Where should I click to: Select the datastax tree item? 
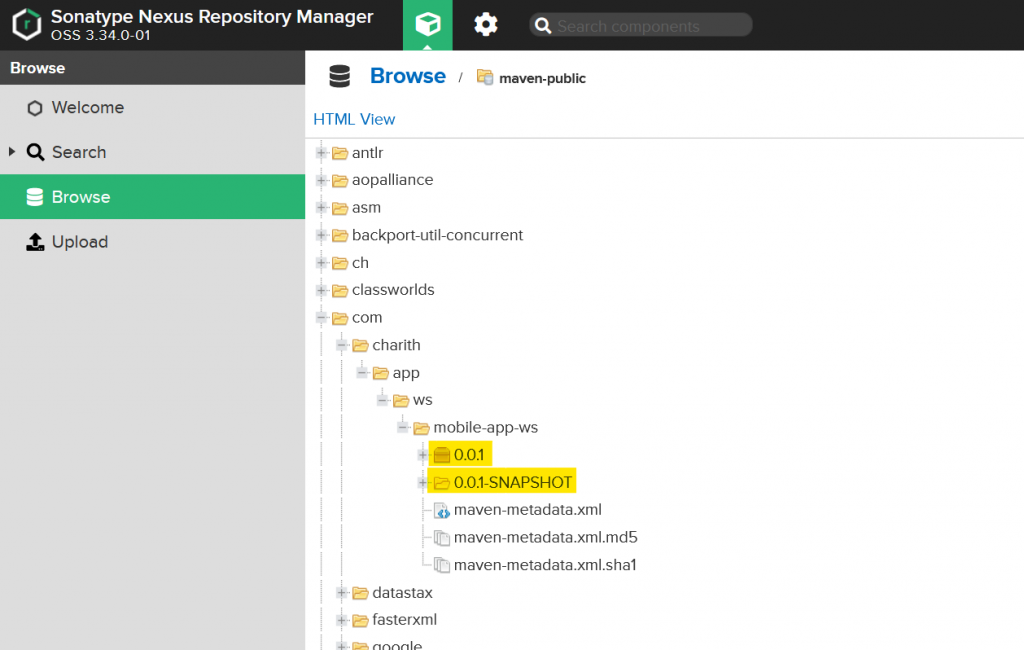(402, 593)
